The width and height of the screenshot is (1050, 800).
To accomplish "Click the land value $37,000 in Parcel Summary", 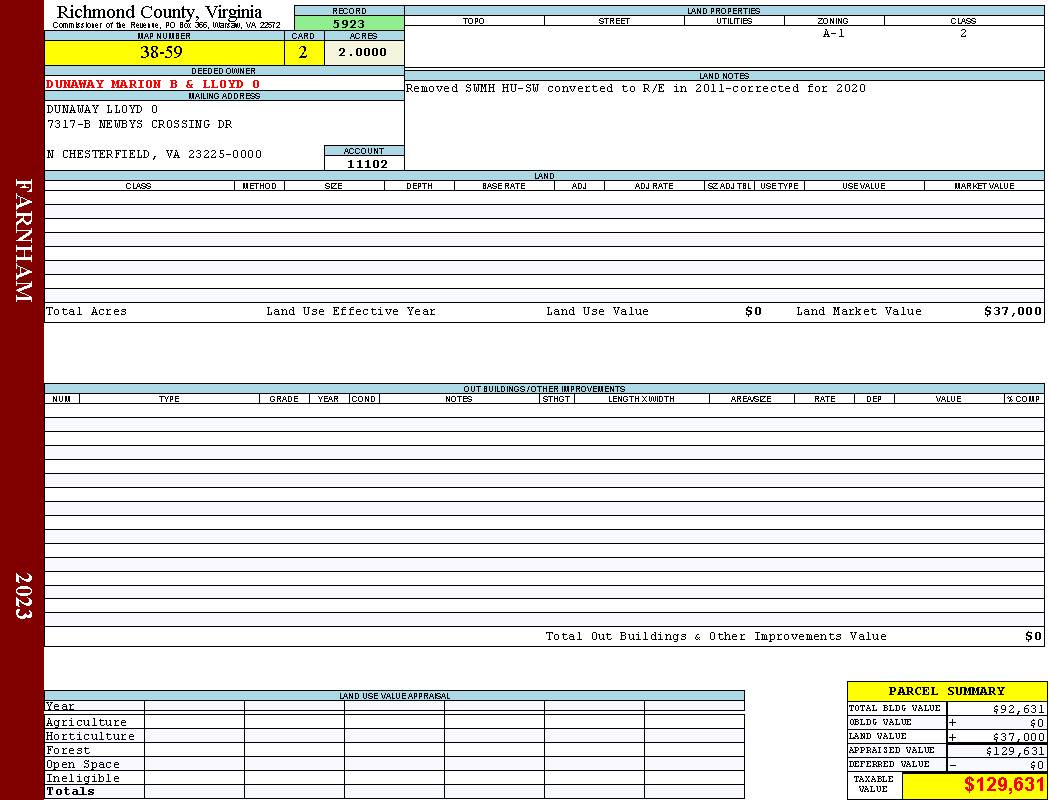I will tap(1018, 737).
